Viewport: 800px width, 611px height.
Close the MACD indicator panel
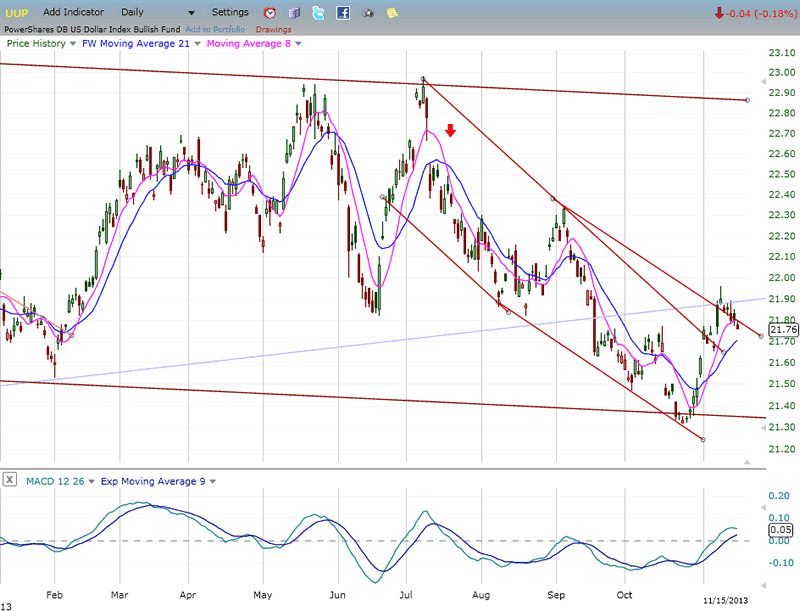(x=9, y=481)
